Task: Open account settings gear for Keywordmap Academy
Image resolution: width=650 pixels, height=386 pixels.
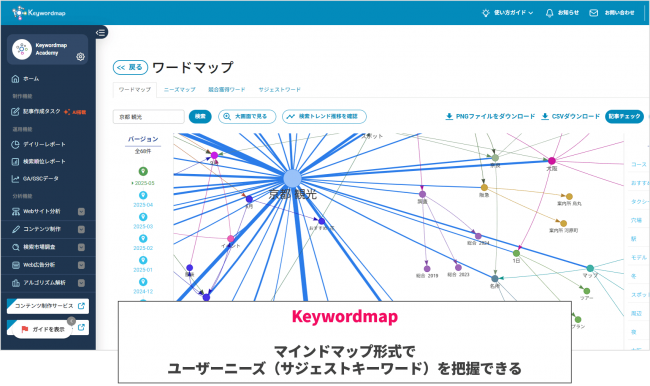Action: point(80,56)
